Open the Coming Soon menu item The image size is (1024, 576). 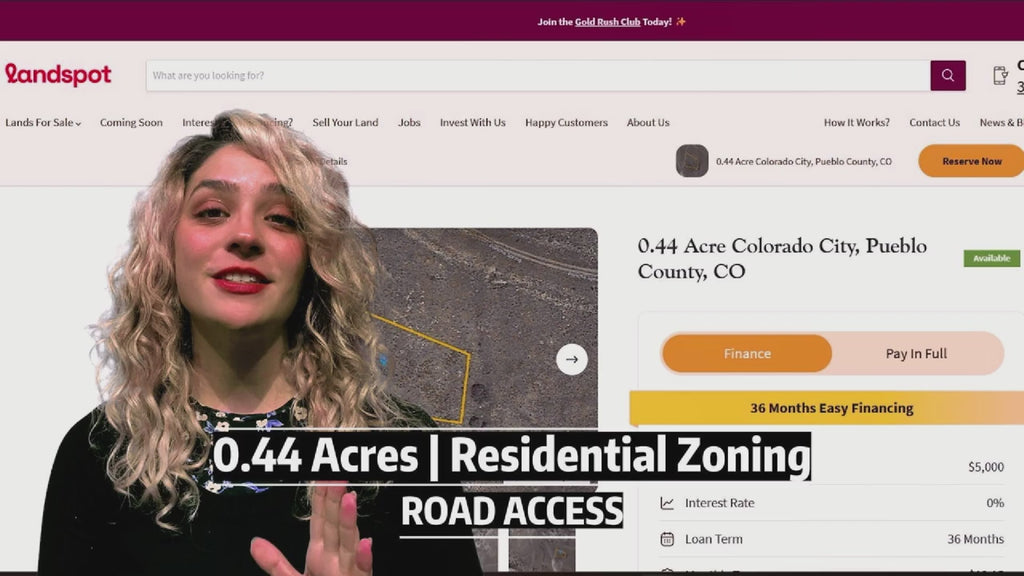pyautogui.click(x=131, y=122)
